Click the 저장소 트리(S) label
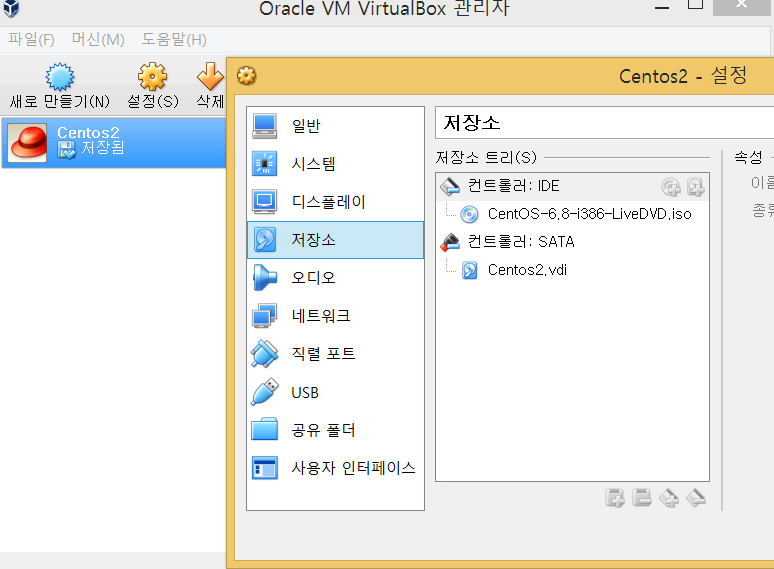 (x=486, y=157)
